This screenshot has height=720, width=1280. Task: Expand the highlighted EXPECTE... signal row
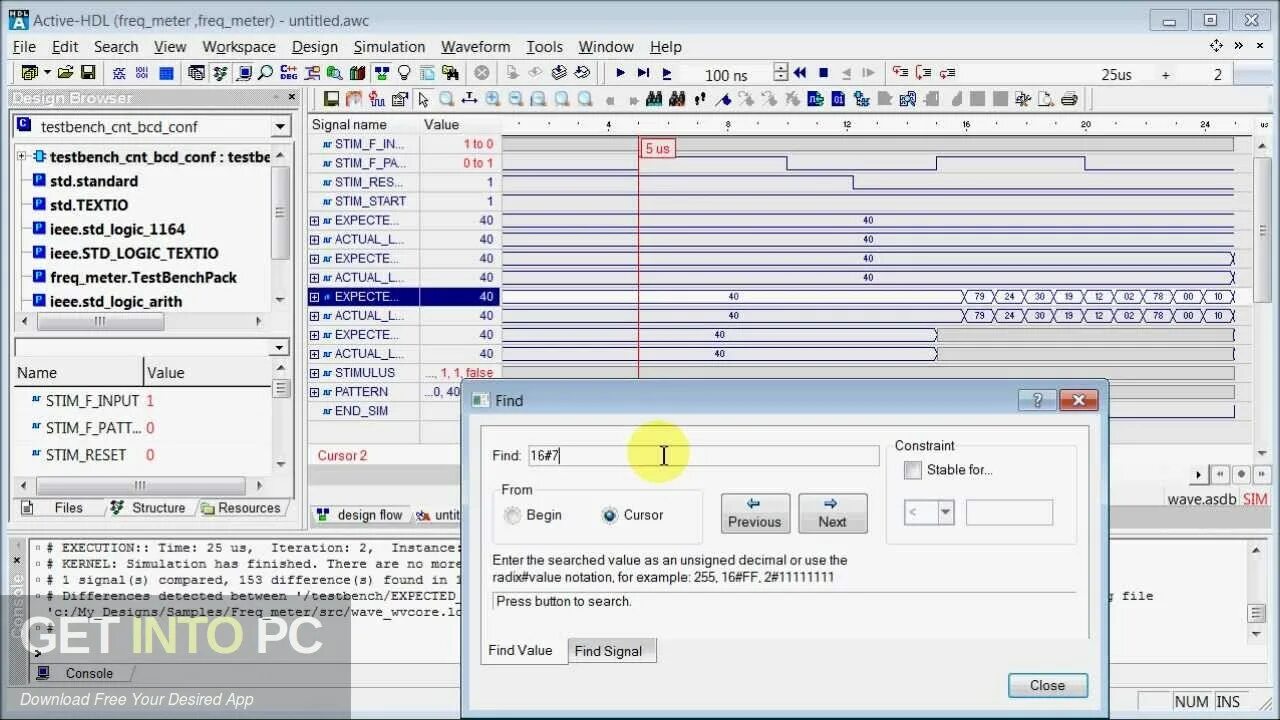[x=314, y=297]
